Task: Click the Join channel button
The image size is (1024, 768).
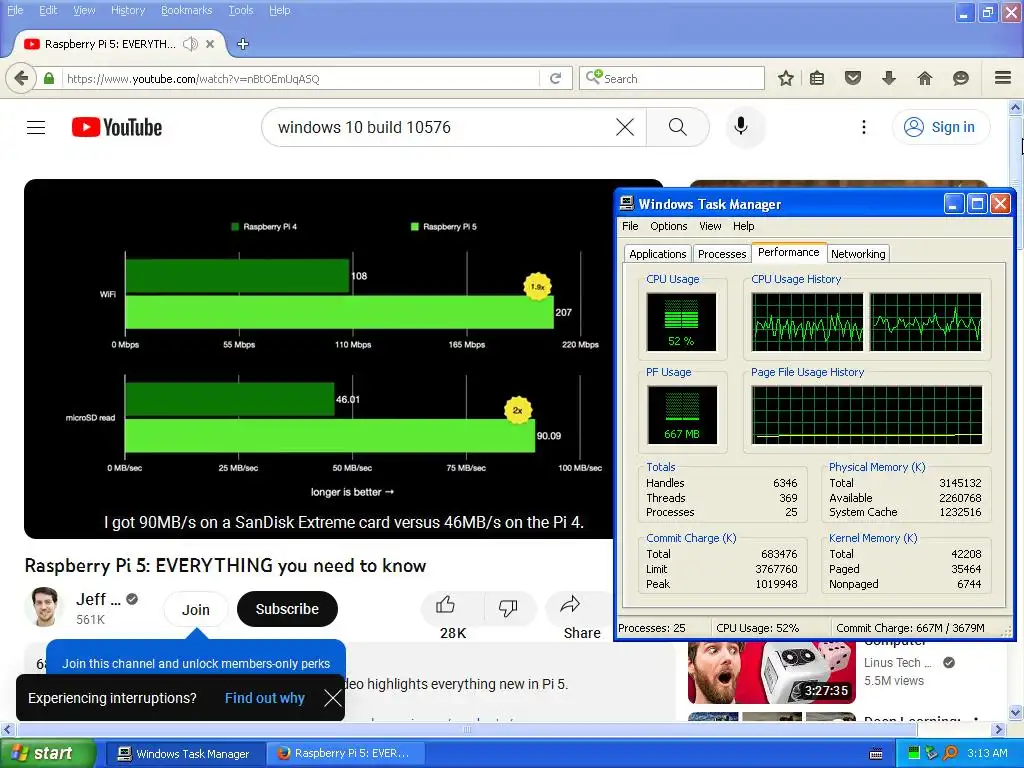Action: tap(195, 609)
